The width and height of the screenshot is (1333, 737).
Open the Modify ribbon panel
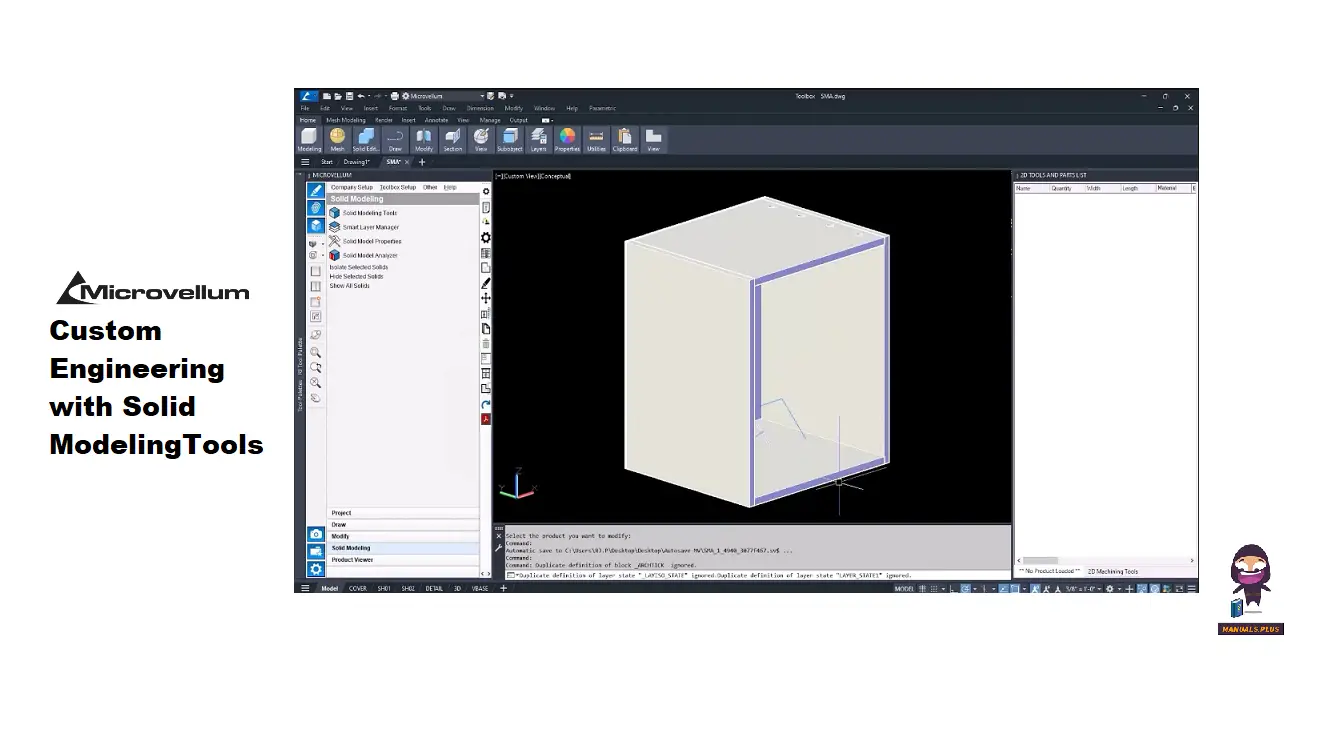424,140
